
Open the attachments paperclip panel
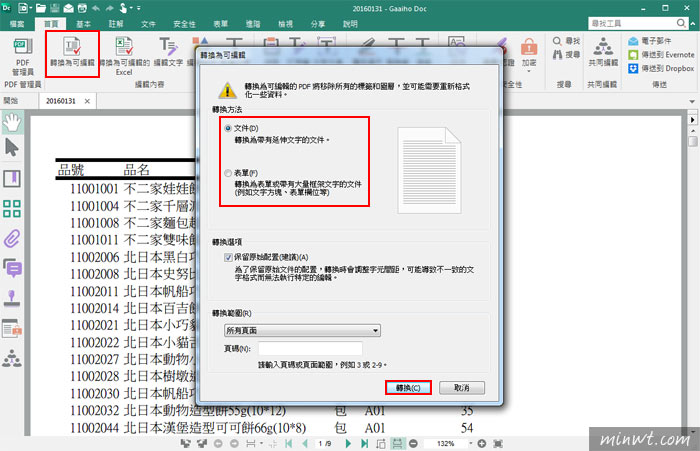coord(12,239)
